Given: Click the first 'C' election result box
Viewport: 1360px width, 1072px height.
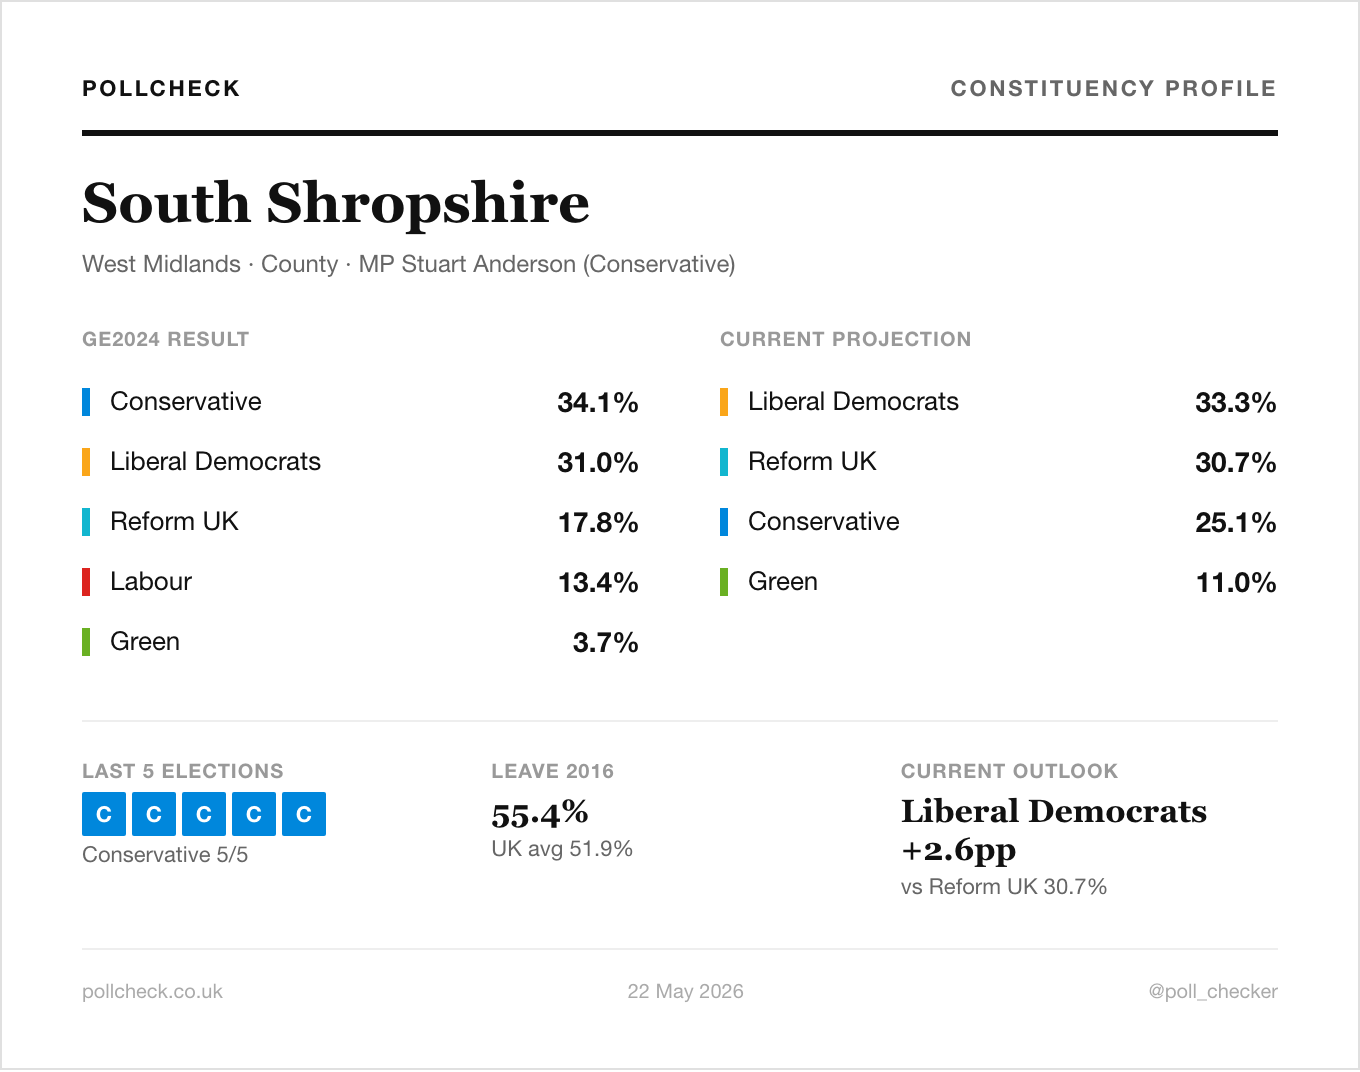Looking at the screenshot, I should (104, 814).
